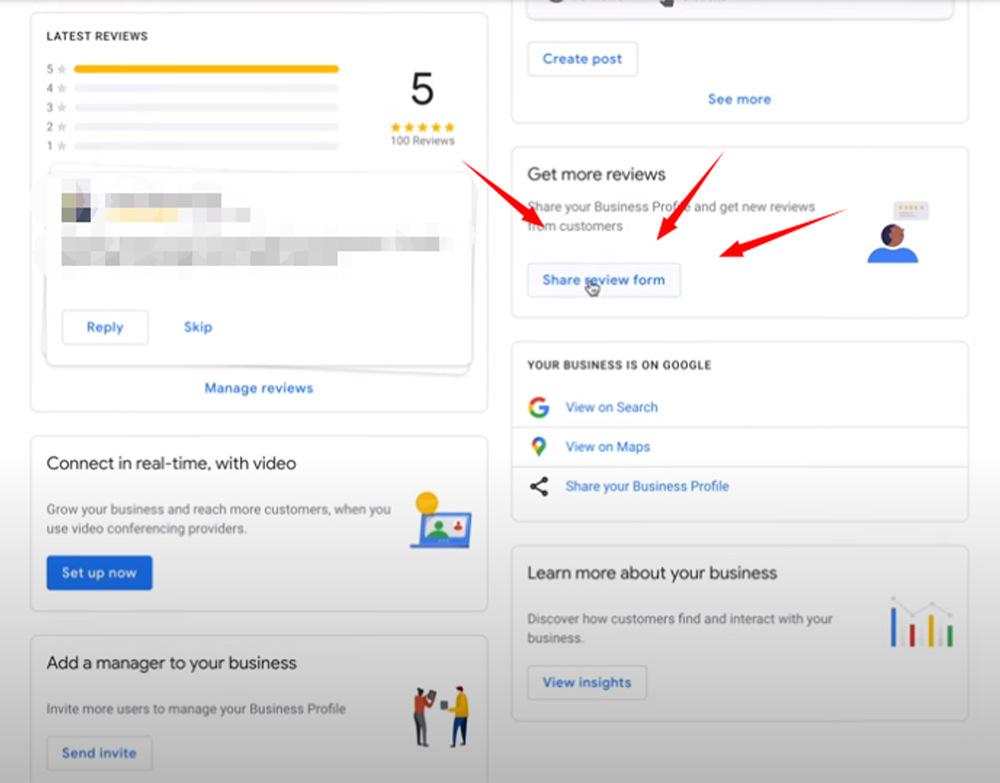Click the 5-star yellow rating bar
This screenshot has width=1000, height=783.
point(206,69)
